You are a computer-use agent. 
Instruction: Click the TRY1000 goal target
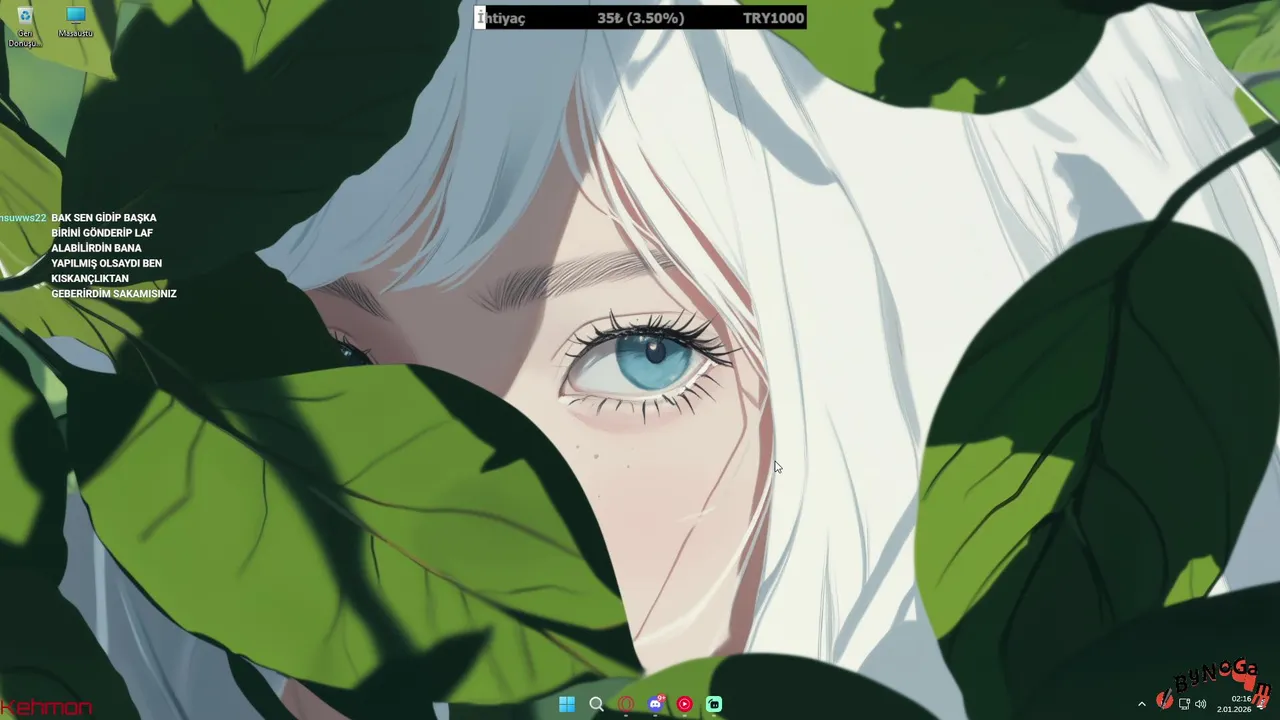(773, 18)
